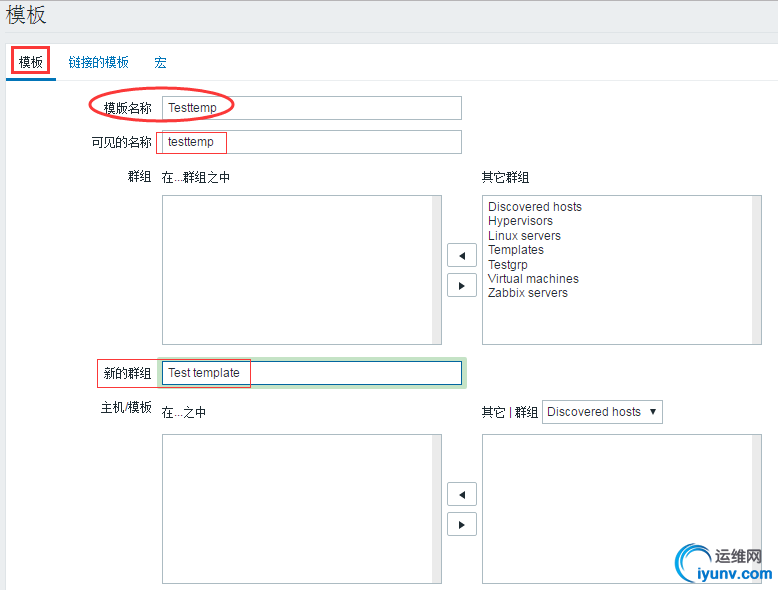
Task: Click the left arrow between the group lists
Action: (x=461, y=255)
